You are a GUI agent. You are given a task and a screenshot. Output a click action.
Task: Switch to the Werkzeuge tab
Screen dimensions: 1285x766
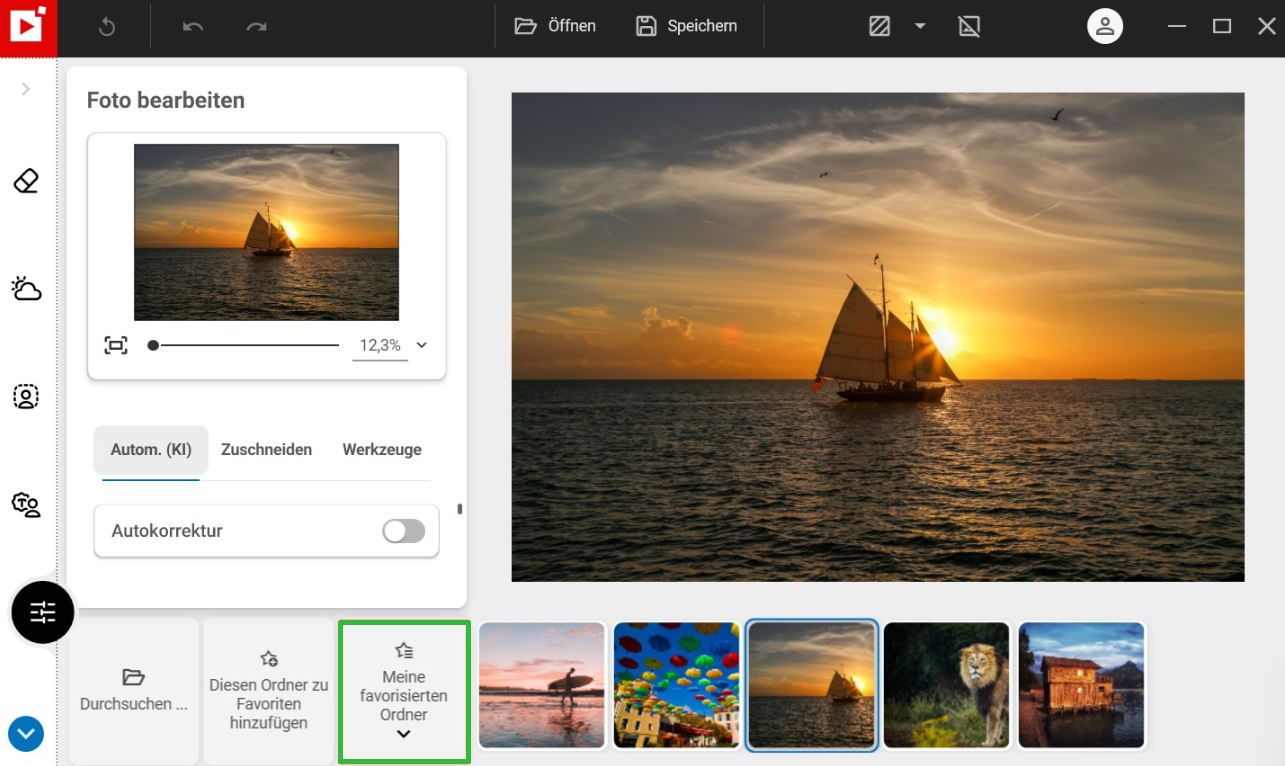click(382, 450)
